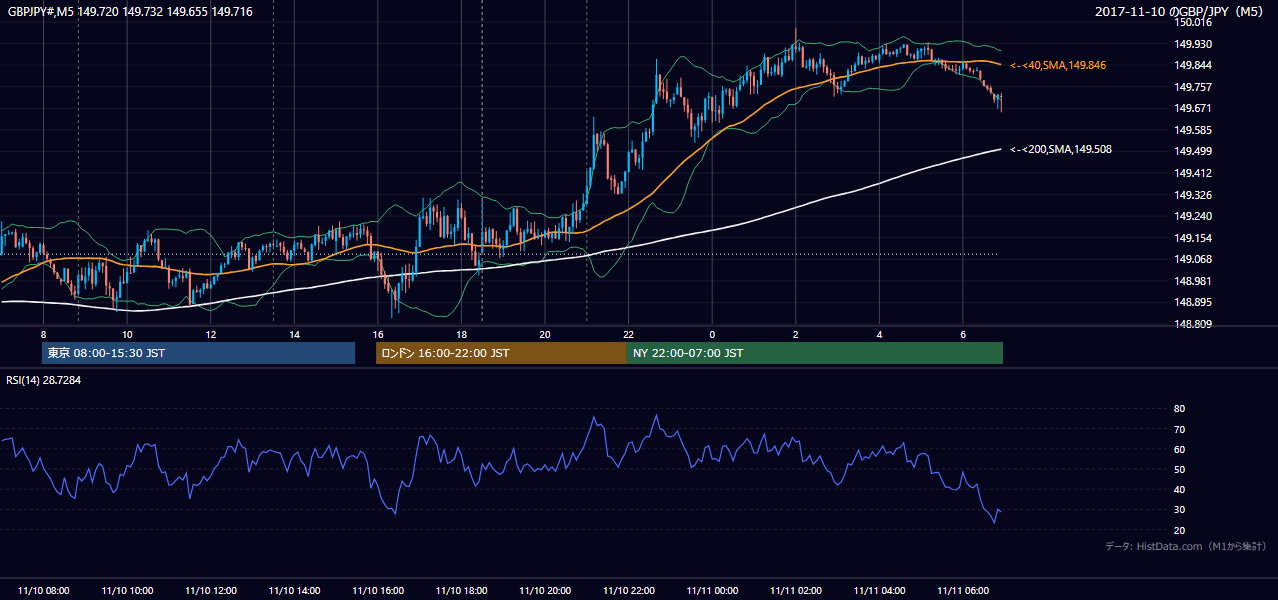This screenshot has width=1278, height=600.
Task: Click the 149.671 price axis label
Action: [x=1193, y=108]
